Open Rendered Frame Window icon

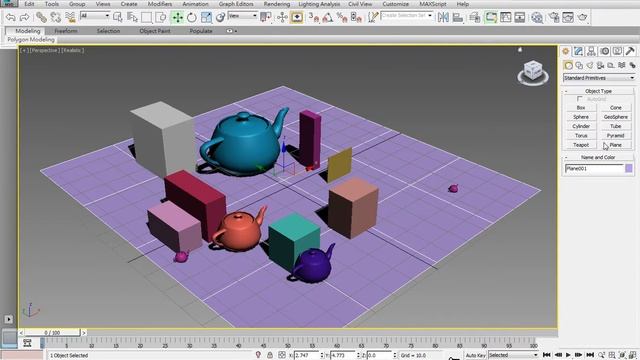568,17
